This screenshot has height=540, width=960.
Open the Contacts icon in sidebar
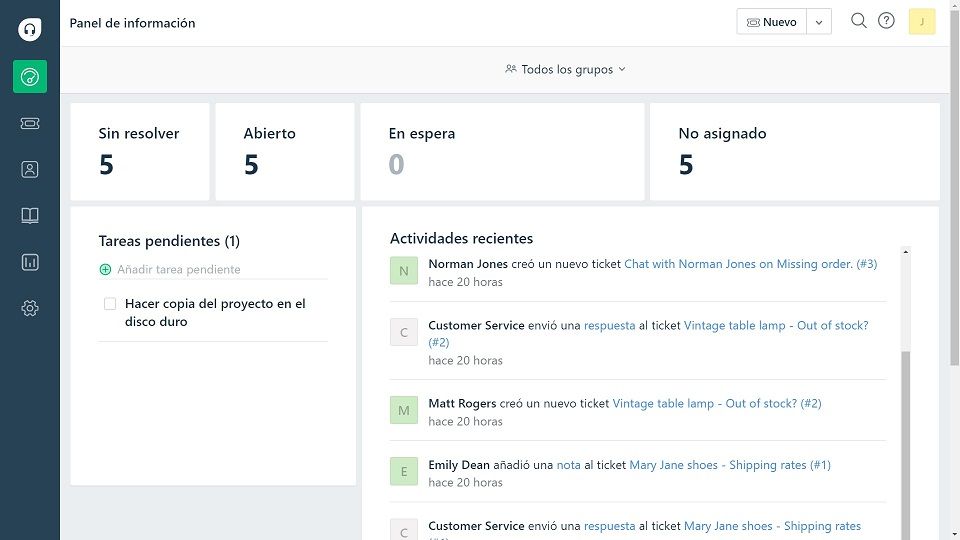[x=29, y=169]
